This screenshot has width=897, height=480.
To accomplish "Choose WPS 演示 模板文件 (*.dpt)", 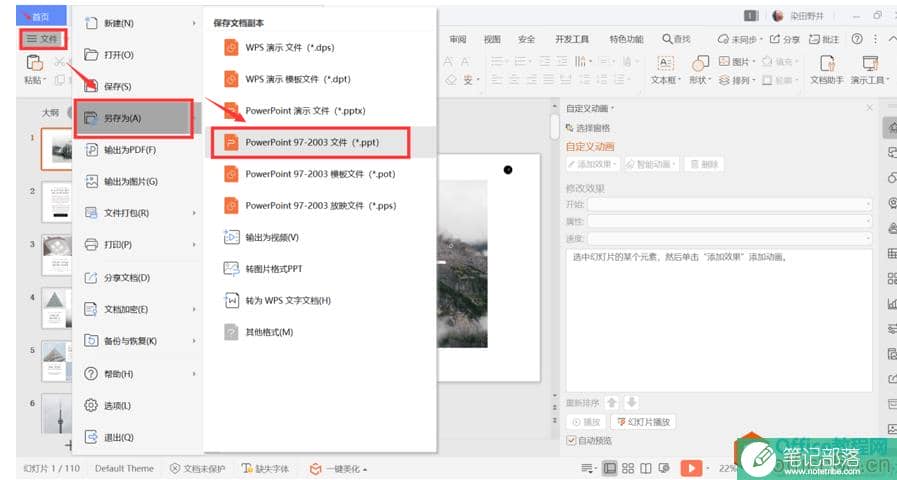I will click(x=320, y=79).
